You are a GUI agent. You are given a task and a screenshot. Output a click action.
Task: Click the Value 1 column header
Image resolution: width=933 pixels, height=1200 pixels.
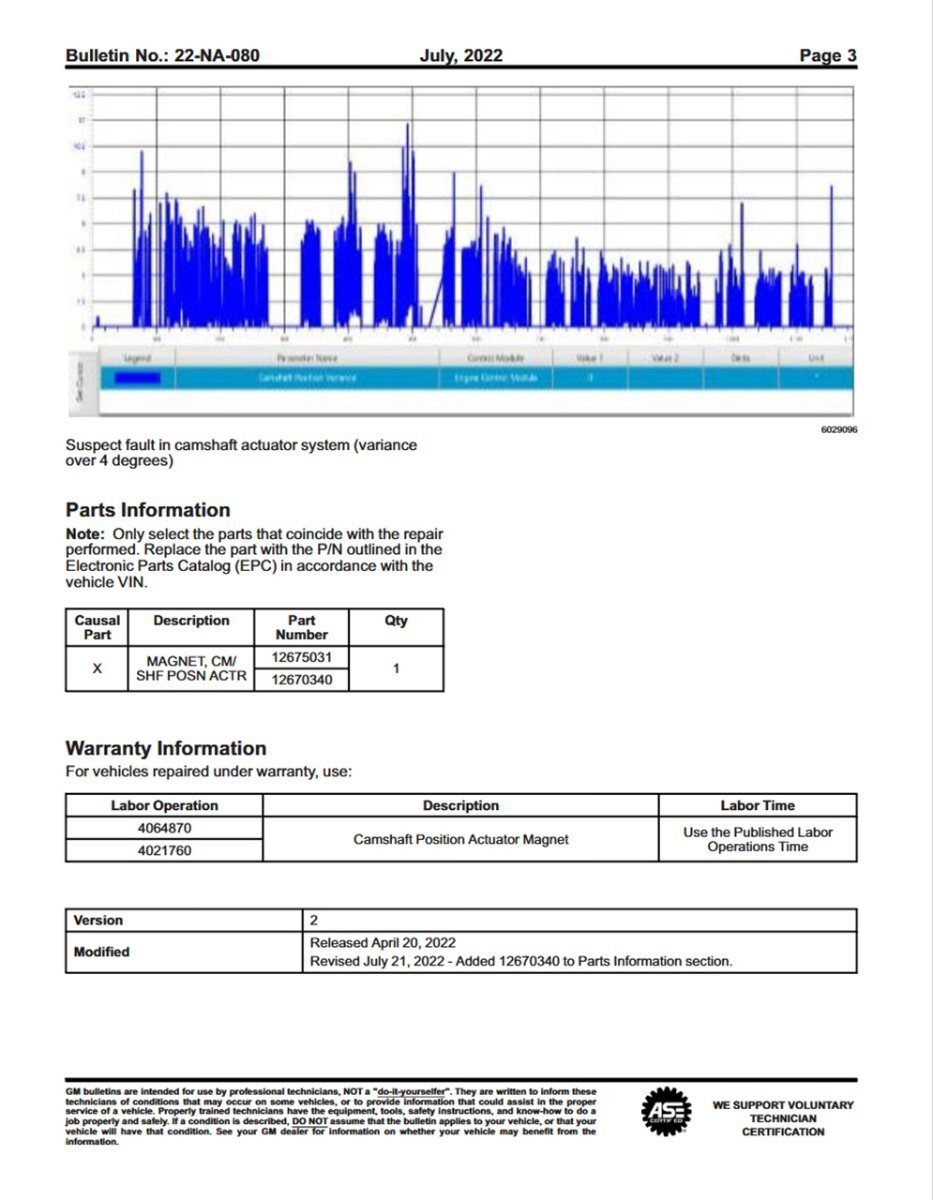pyautogui.click(x=590, y=357)
